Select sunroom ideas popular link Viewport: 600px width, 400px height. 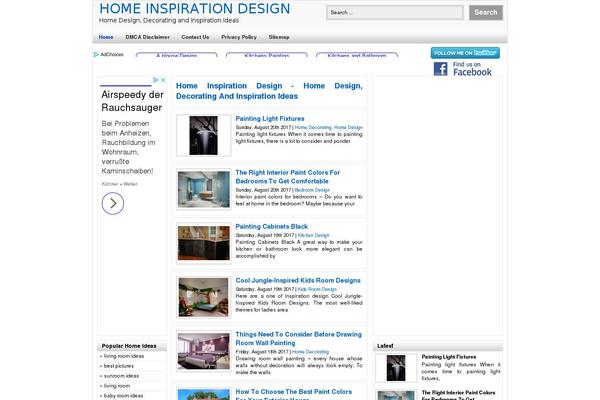121,376
